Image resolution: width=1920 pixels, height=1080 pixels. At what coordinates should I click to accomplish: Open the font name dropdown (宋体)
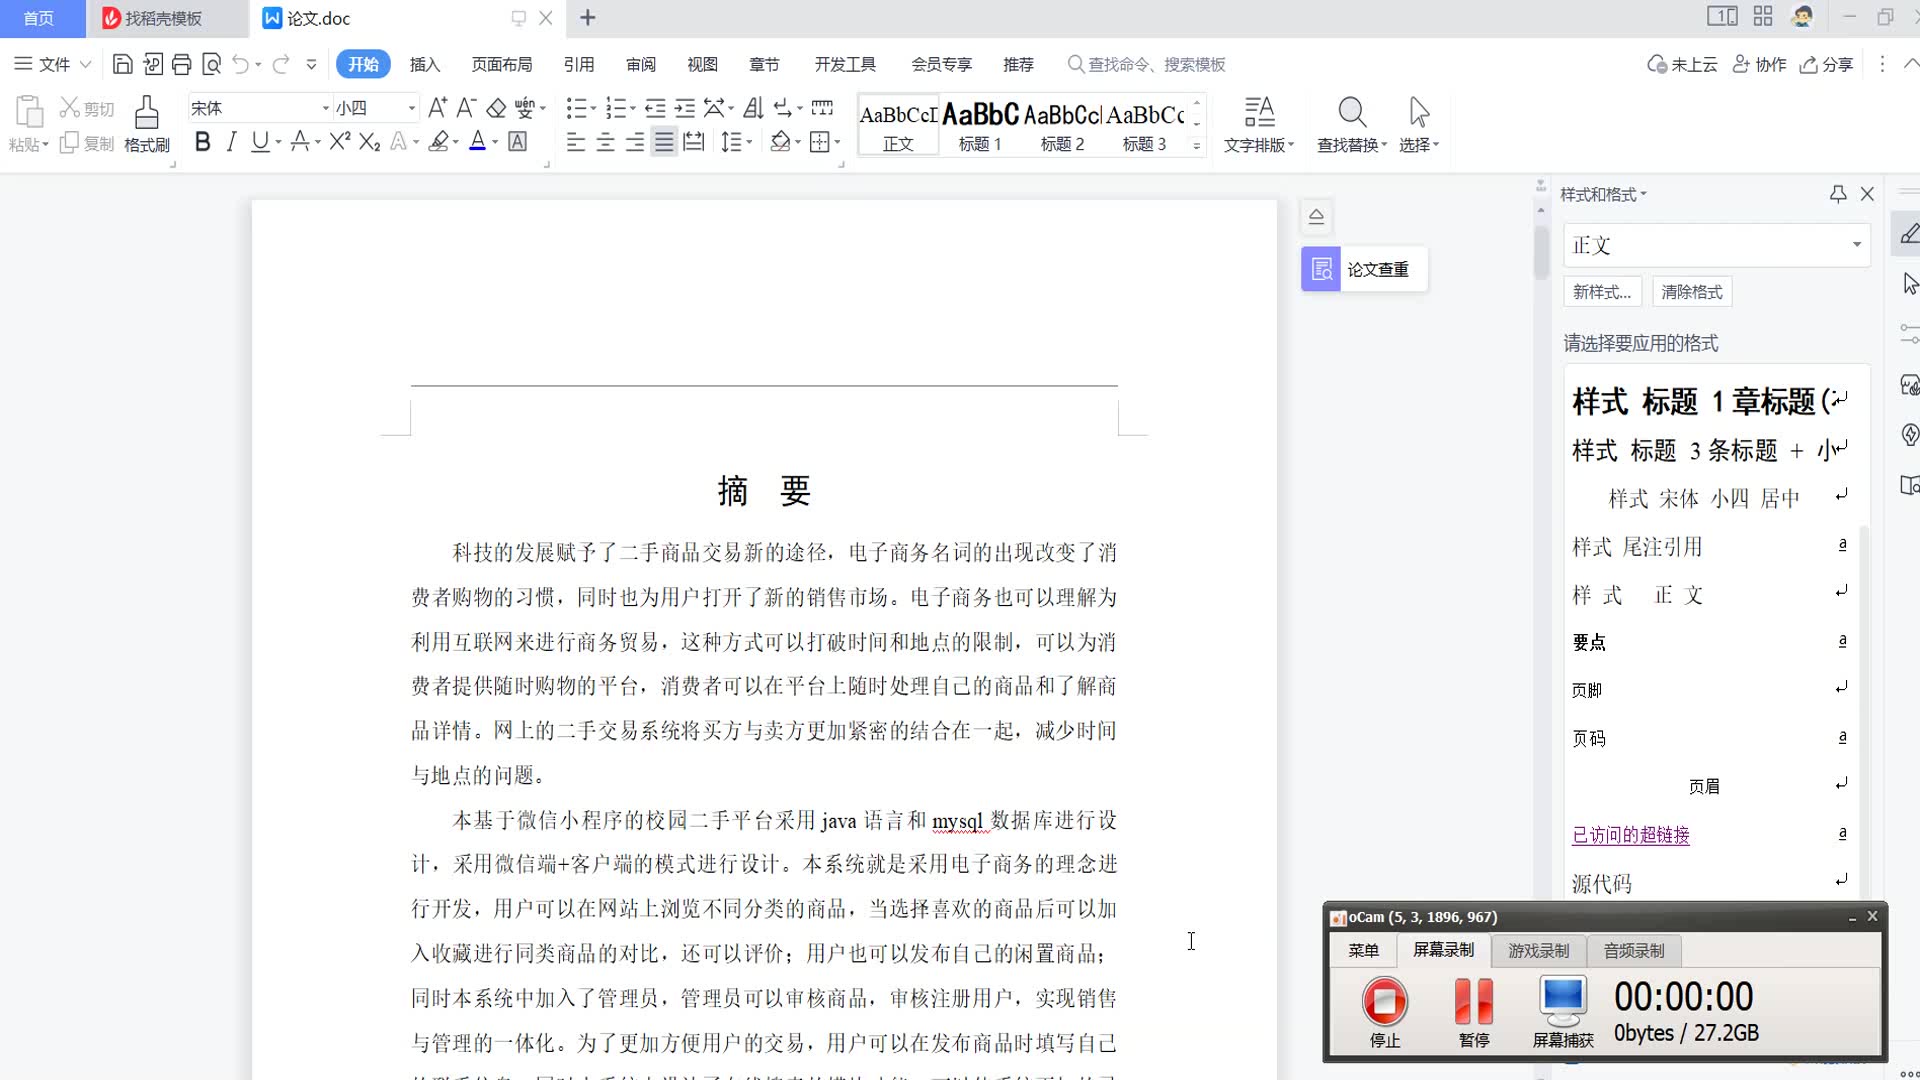(x=325, y=108)
